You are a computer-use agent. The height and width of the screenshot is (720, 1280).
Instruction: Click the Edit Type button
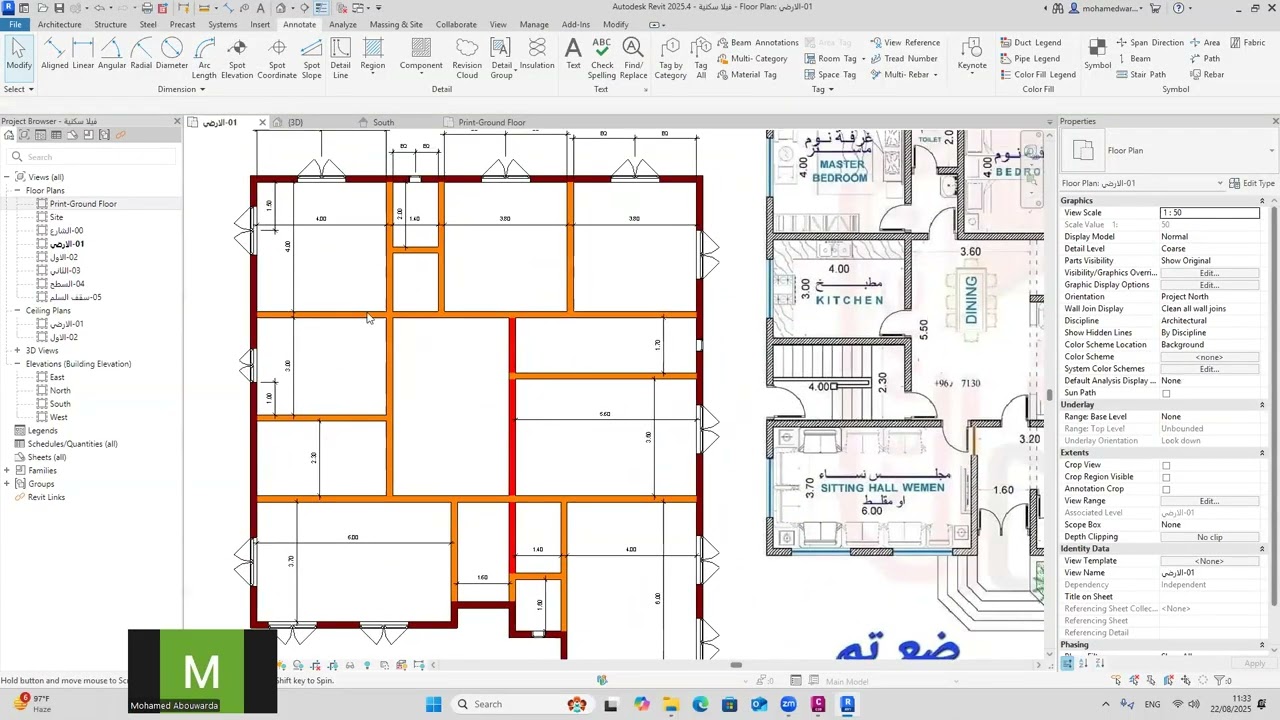pos(1251,184)
